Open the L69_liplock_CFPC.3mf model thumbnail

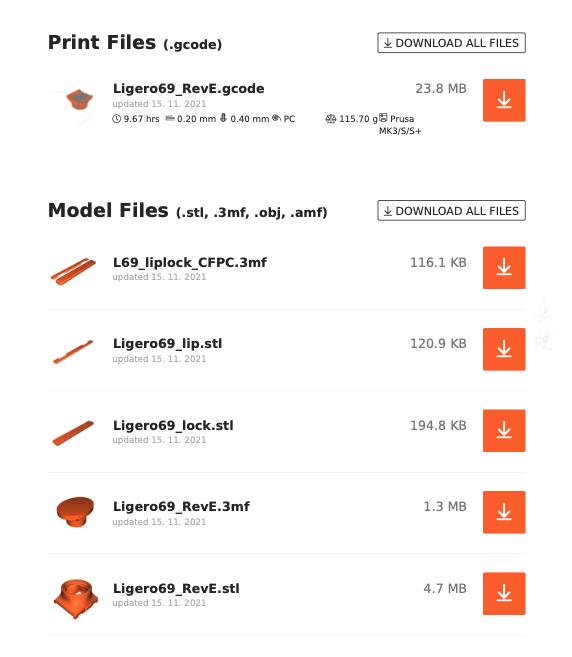tap(73, 271)
